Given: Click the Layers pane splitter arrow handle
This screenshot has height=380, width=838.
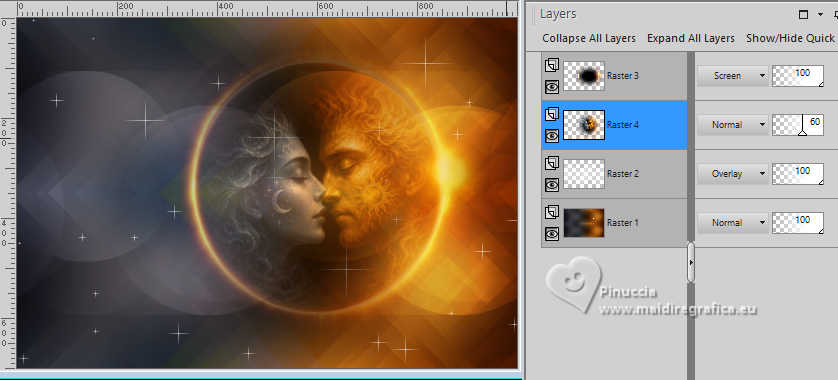Looking at the screenshot, I should (690, 263).
